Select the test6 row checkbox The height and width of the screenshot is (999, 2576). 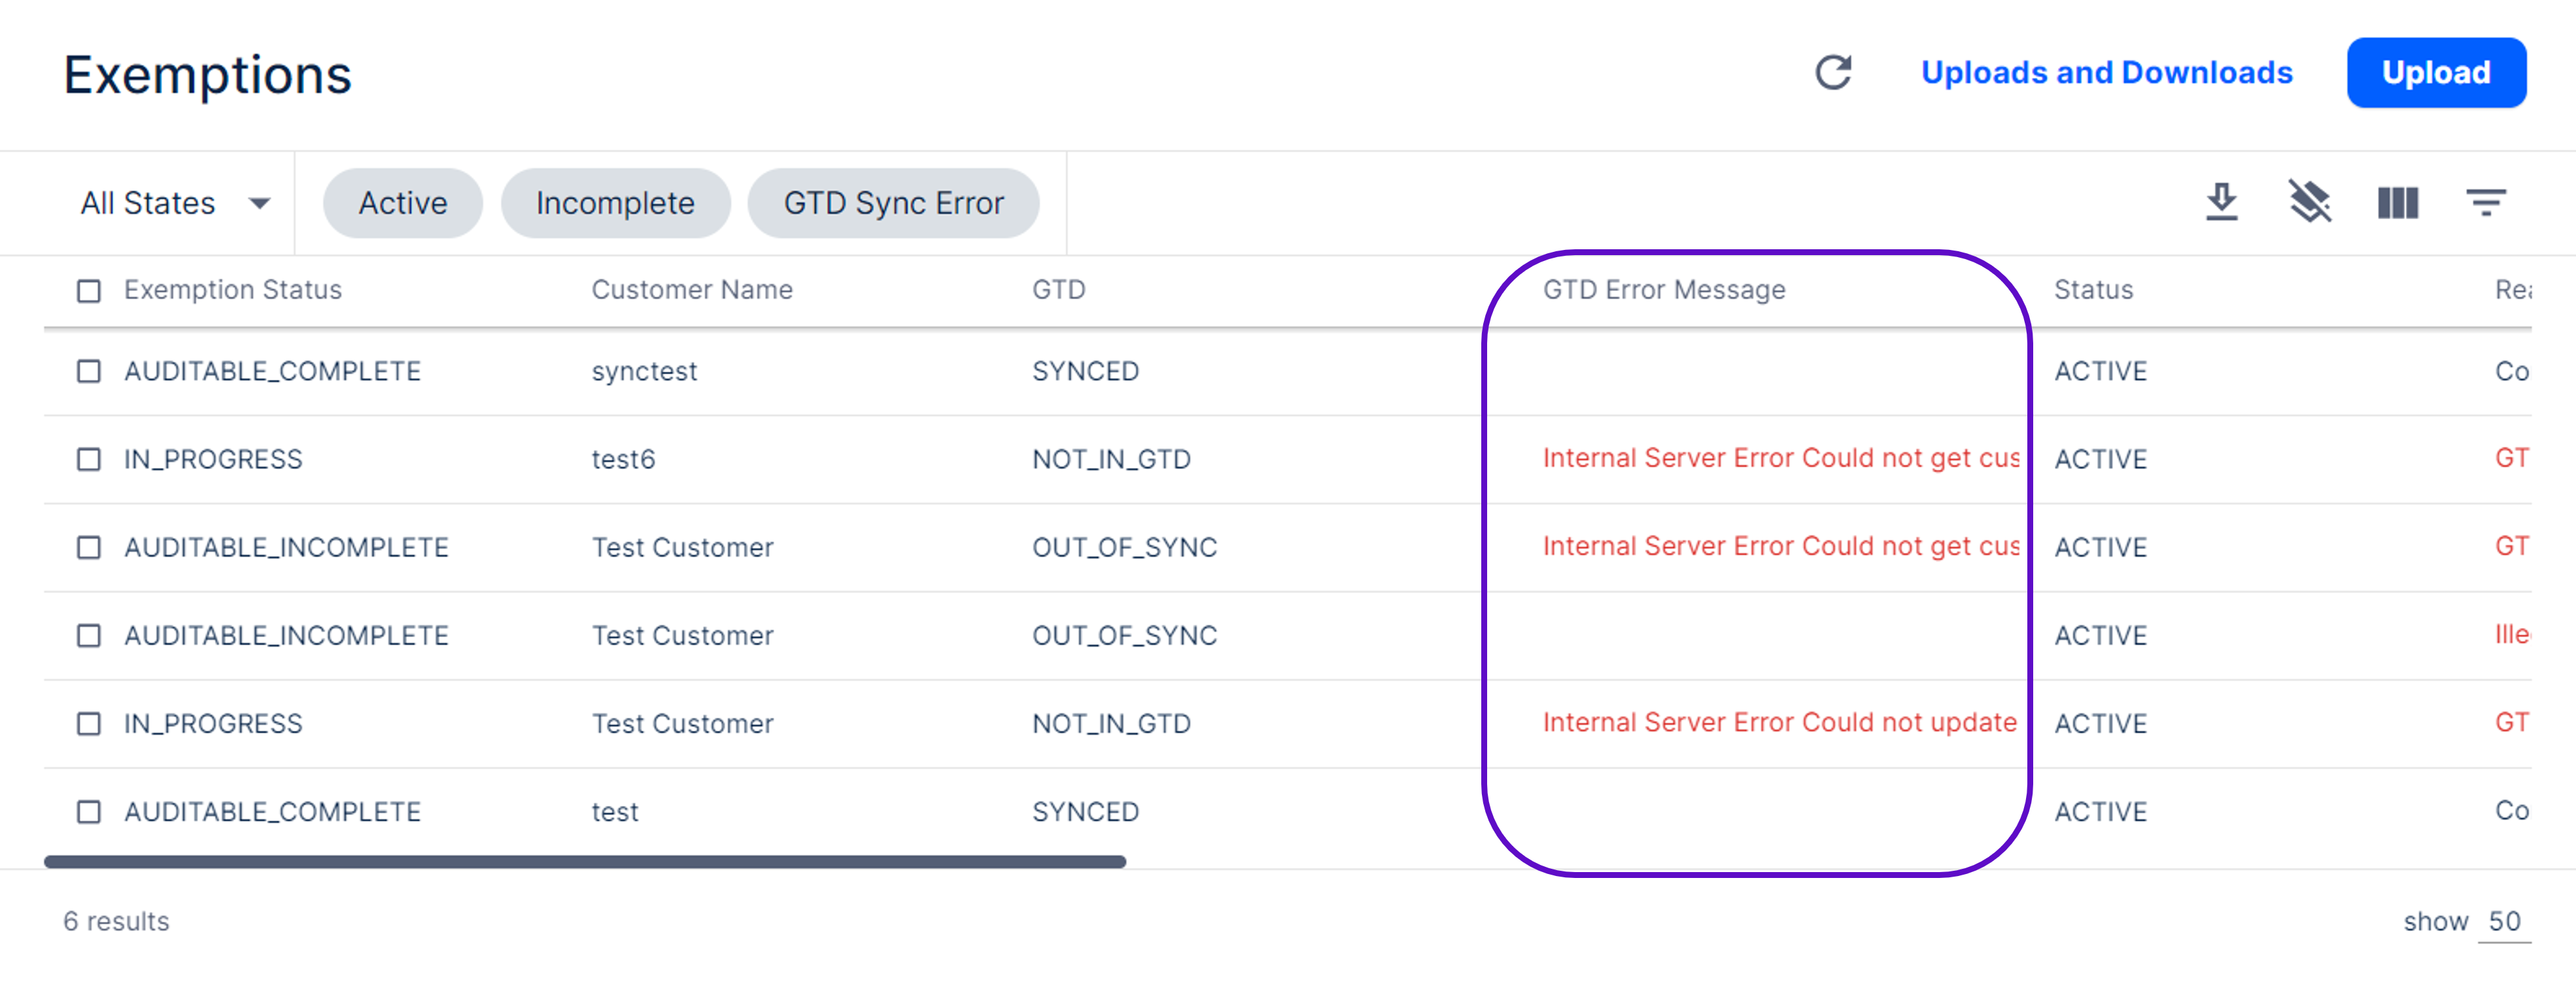89,460
